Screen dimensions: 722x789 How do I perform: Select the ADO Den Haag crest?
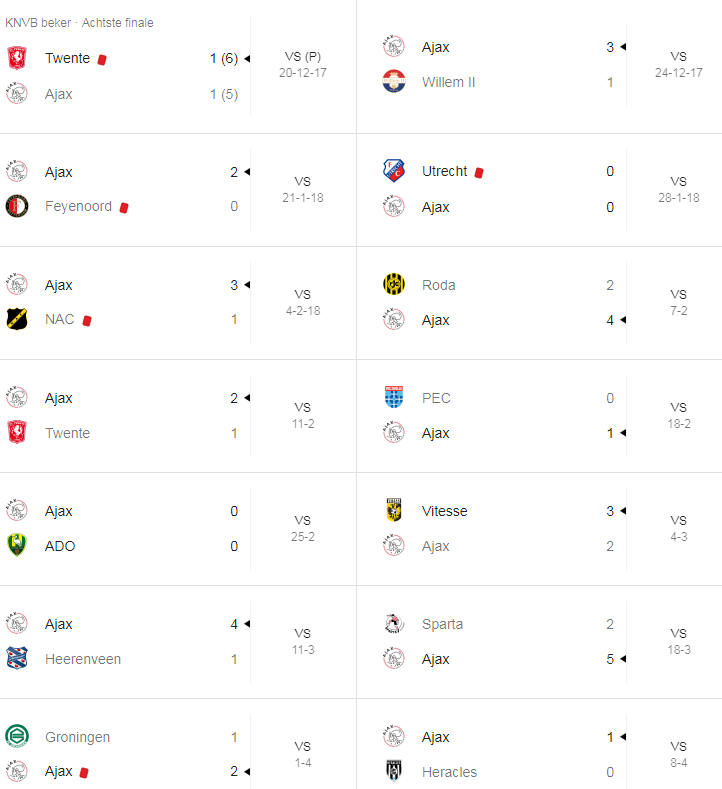[x=17, y=546]
